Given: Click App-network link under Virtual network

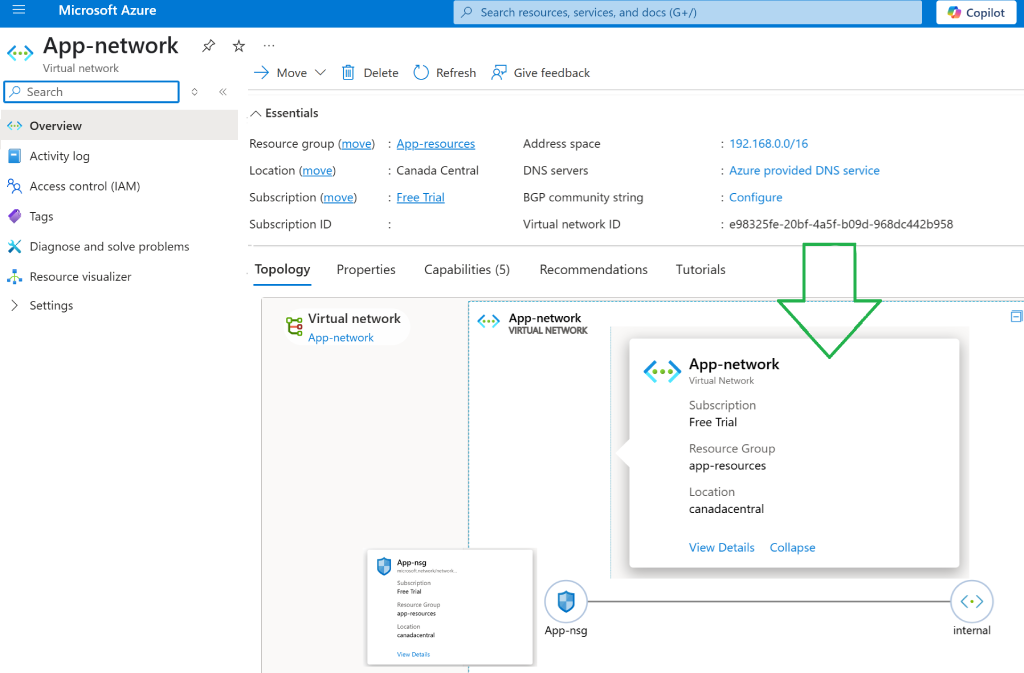Looking at the screenshot, I should click(x=341, y=337).
